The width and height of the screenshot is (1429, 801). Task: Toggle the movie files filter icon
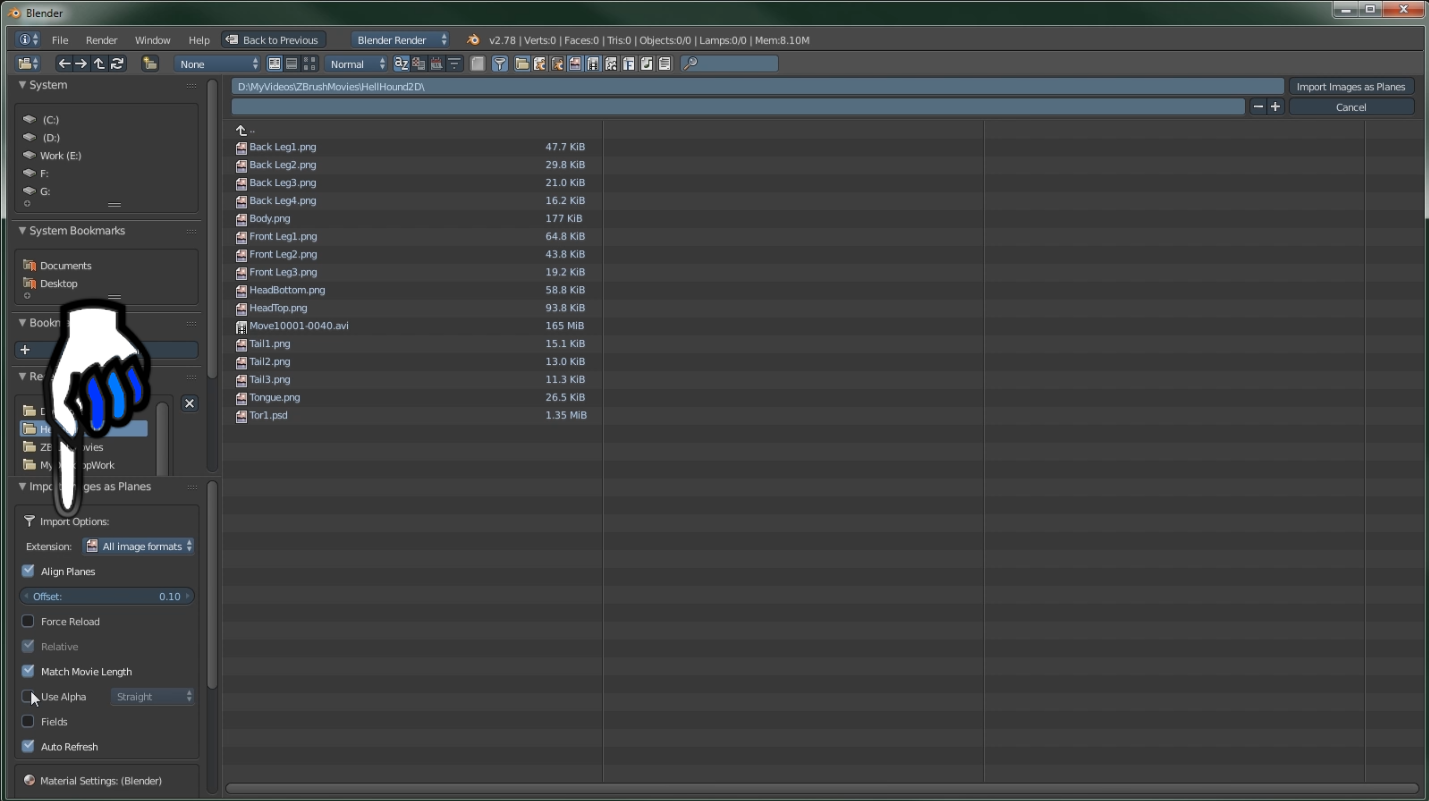[x=593, y=64]
